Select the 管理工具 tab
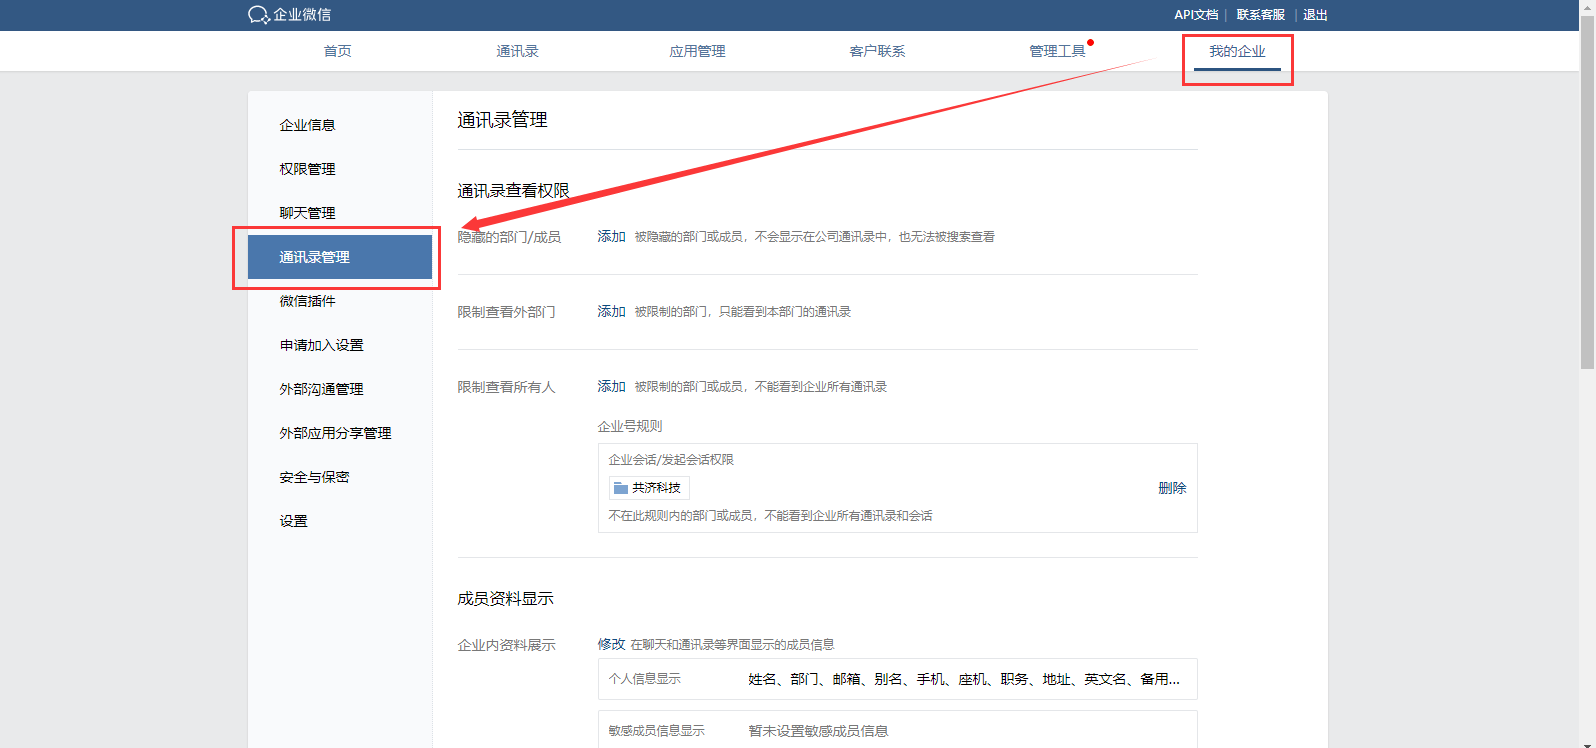This screenshot has height=748, width=1596. [1057, 51]
